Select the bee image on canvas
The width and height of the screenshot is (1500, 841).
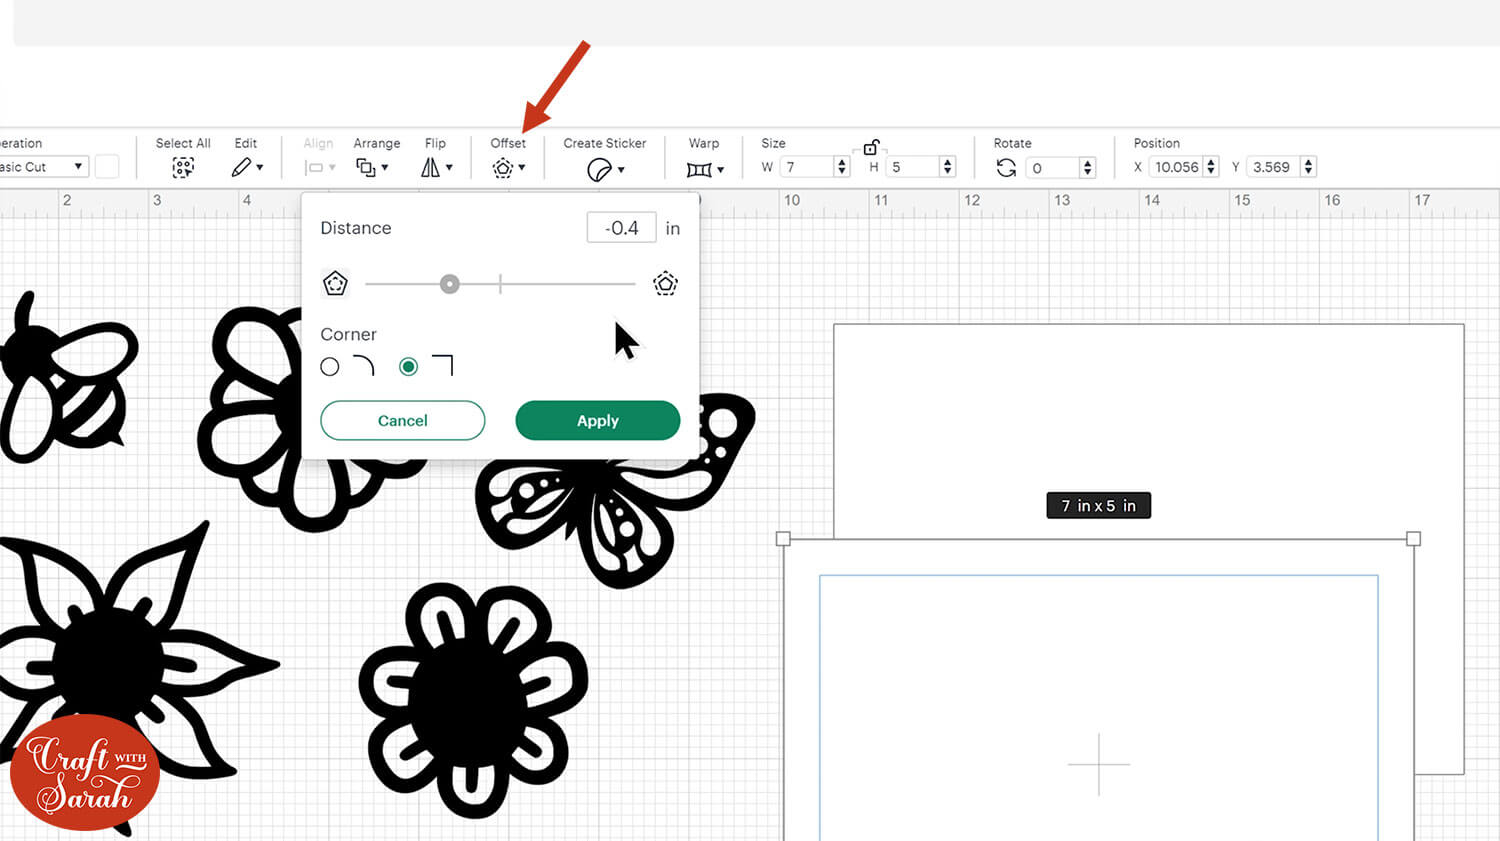pyautogui.click(x=68, y=380)
